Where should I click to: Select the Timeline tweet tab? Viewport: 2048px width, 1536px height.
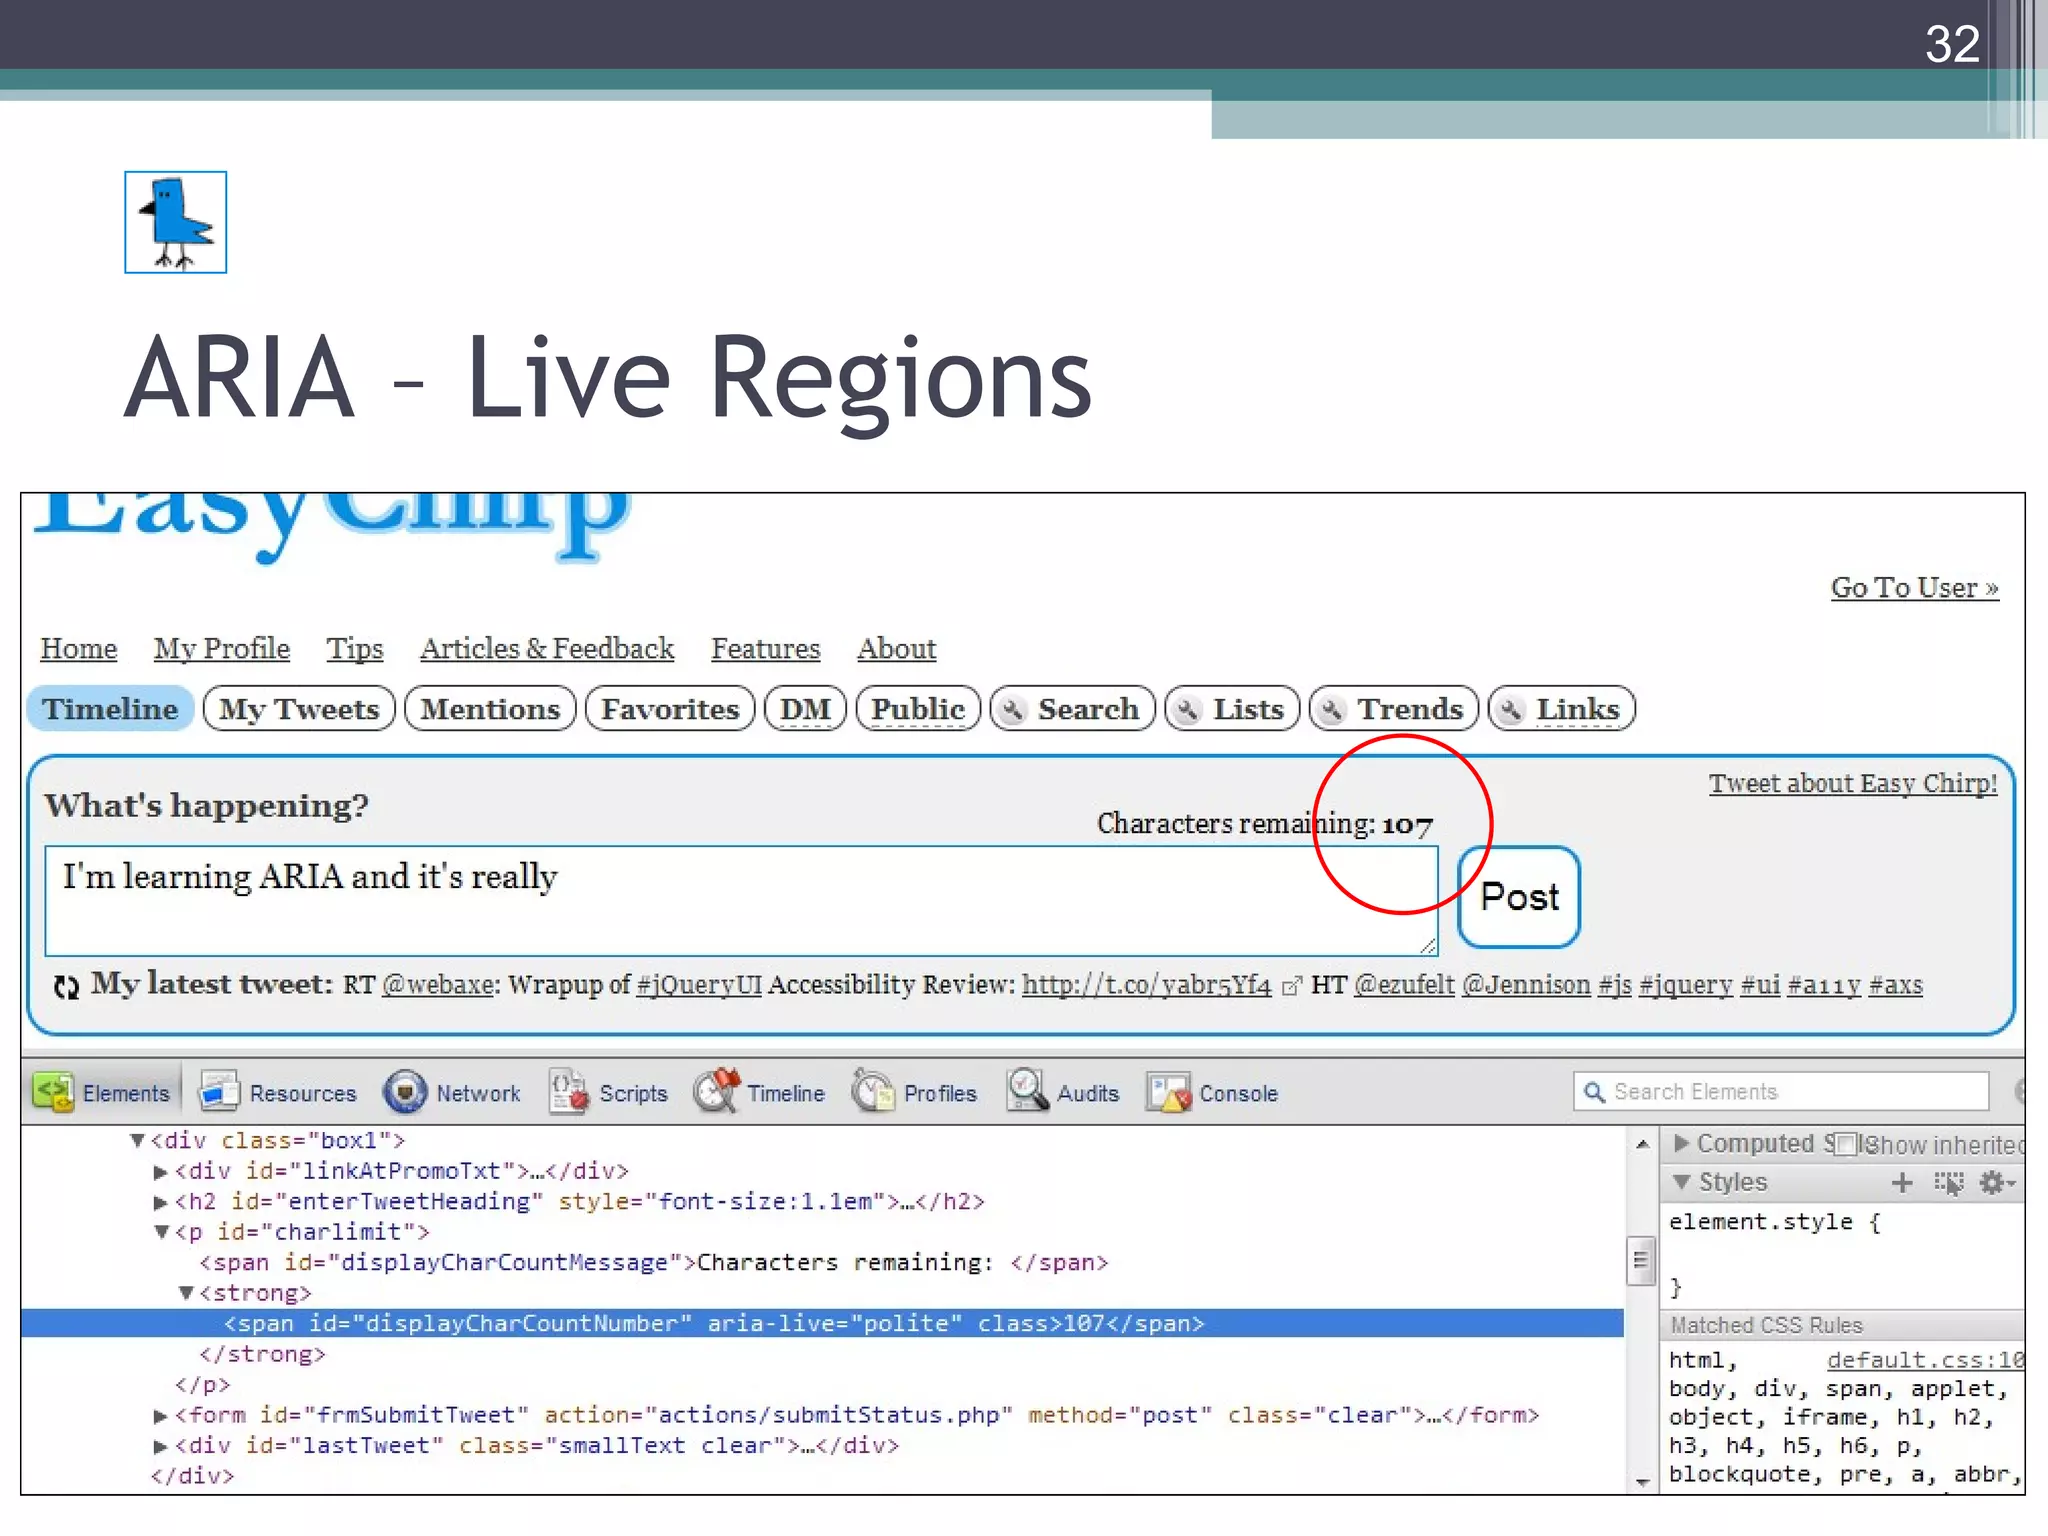110,709
